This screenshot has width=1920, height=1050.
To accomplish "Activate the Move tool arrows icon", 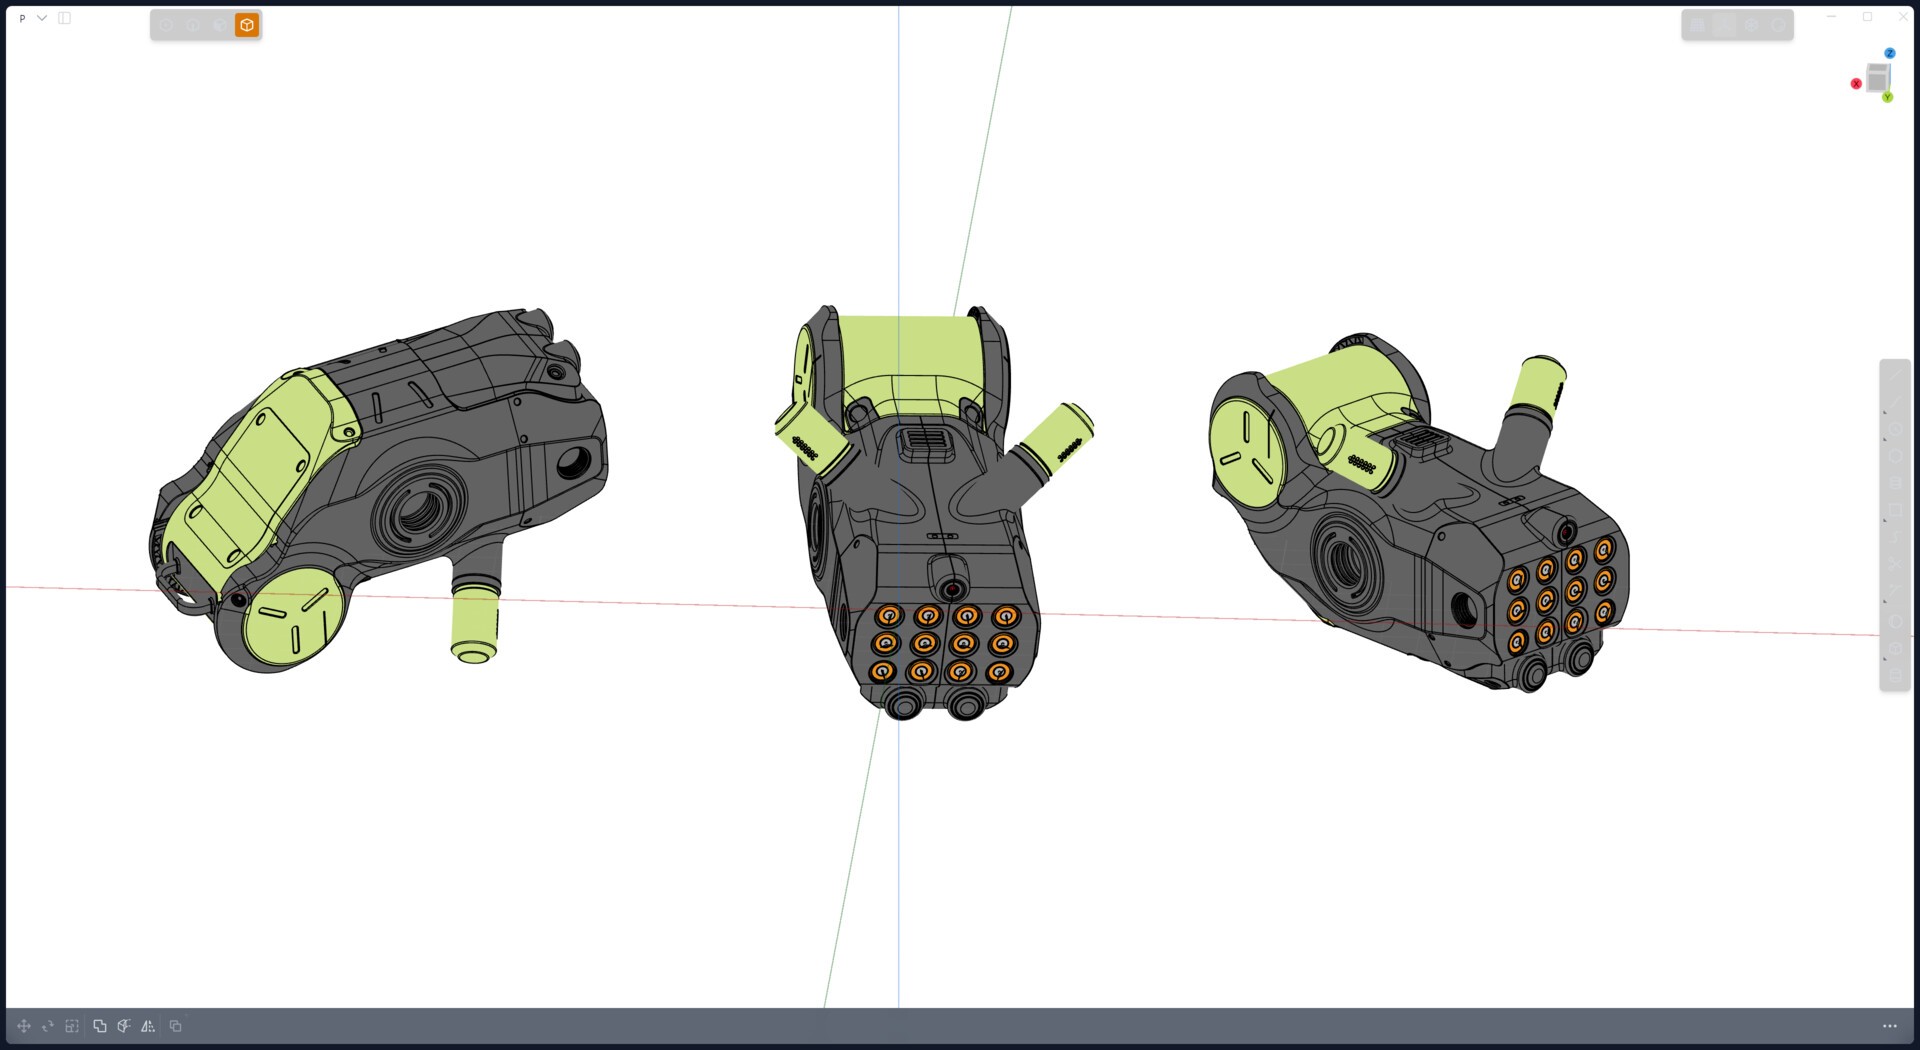I will click(x=24, y=1026).
